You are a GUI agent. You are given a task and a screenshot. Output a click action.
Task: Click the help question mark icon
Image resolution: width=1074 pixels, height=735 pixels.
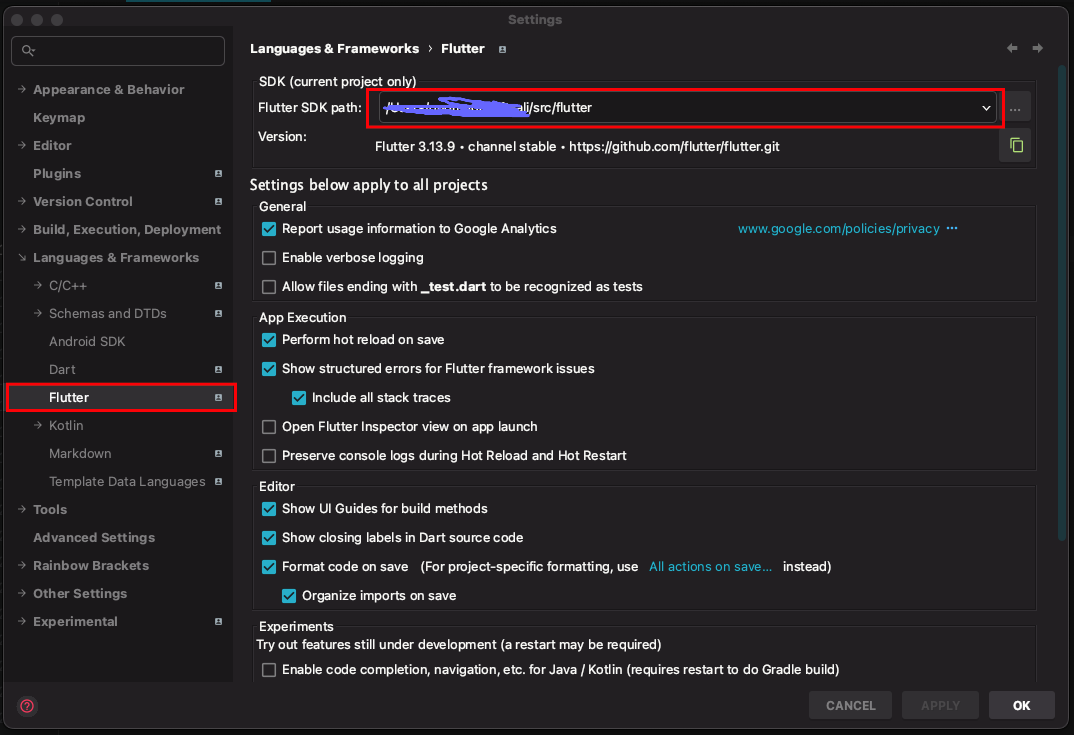coord(27,706)
